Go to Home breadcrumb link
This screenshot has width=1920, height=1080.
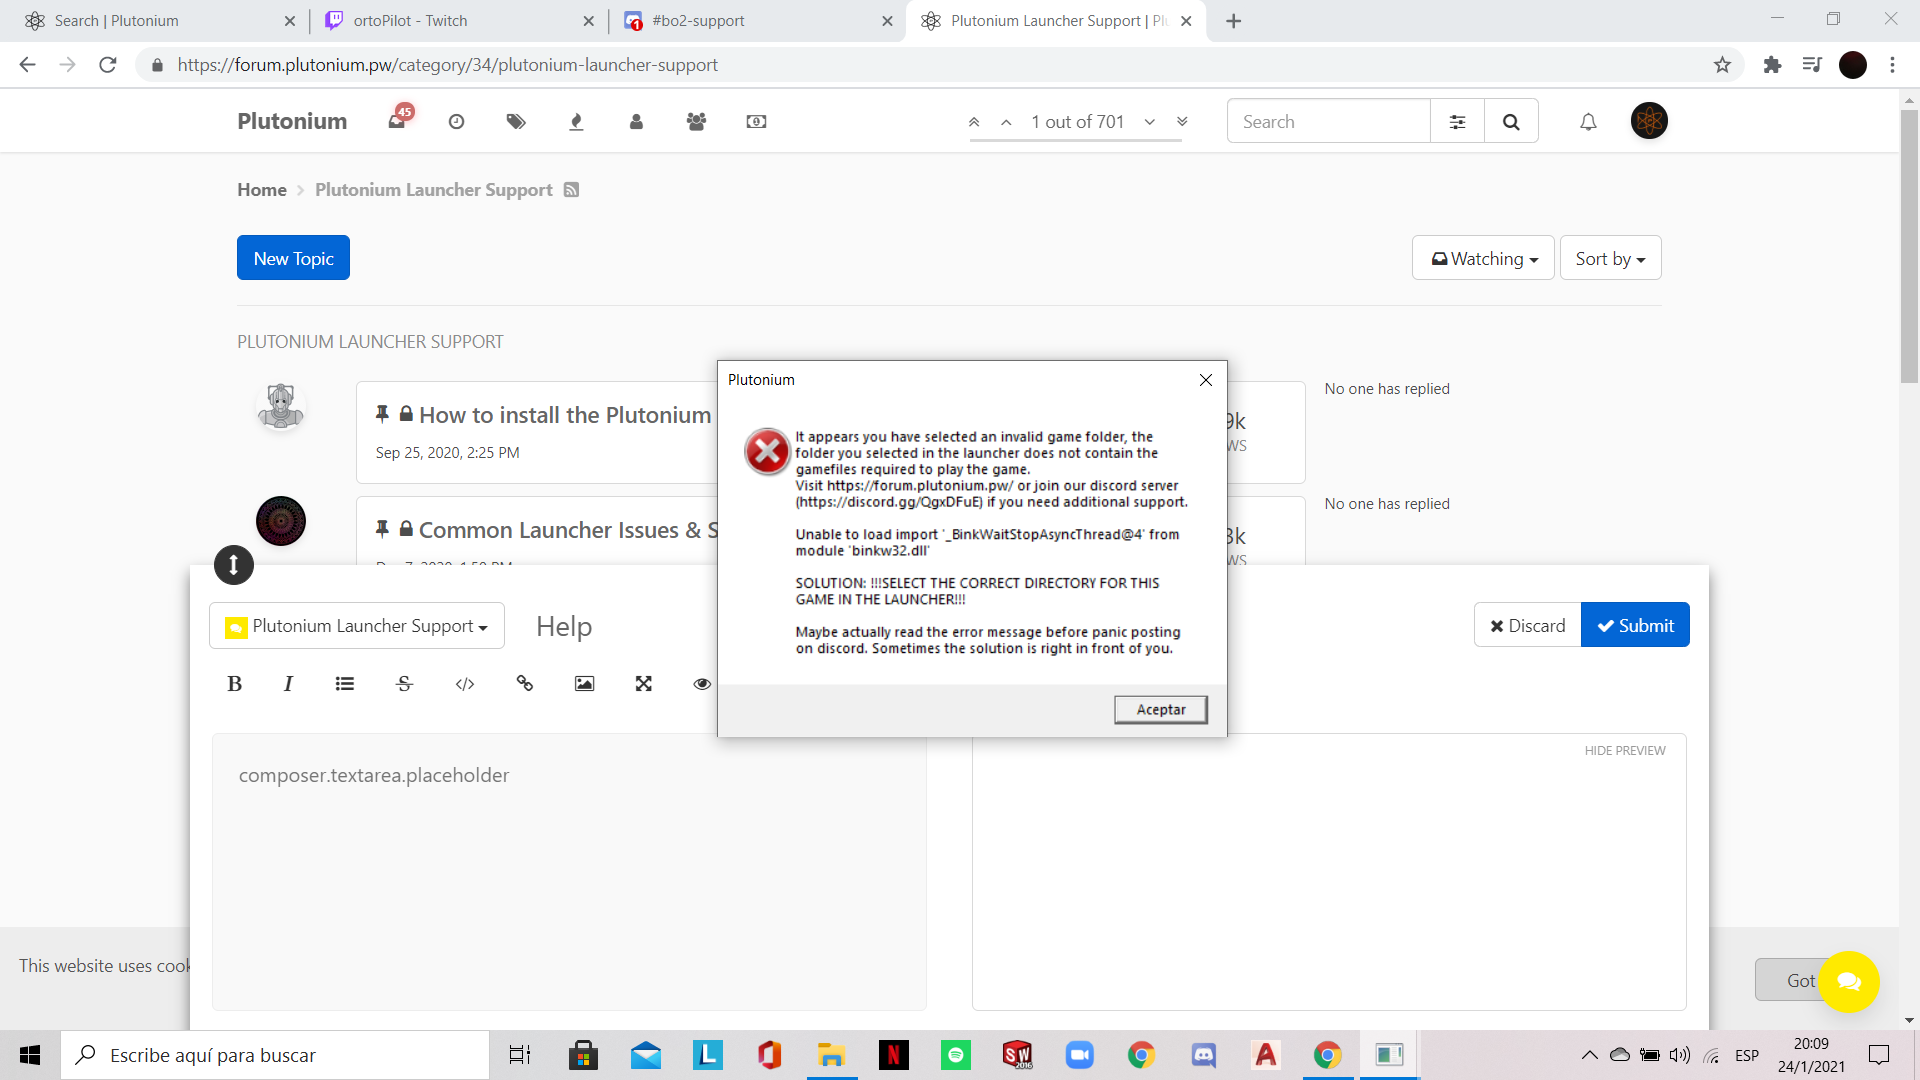261,190
